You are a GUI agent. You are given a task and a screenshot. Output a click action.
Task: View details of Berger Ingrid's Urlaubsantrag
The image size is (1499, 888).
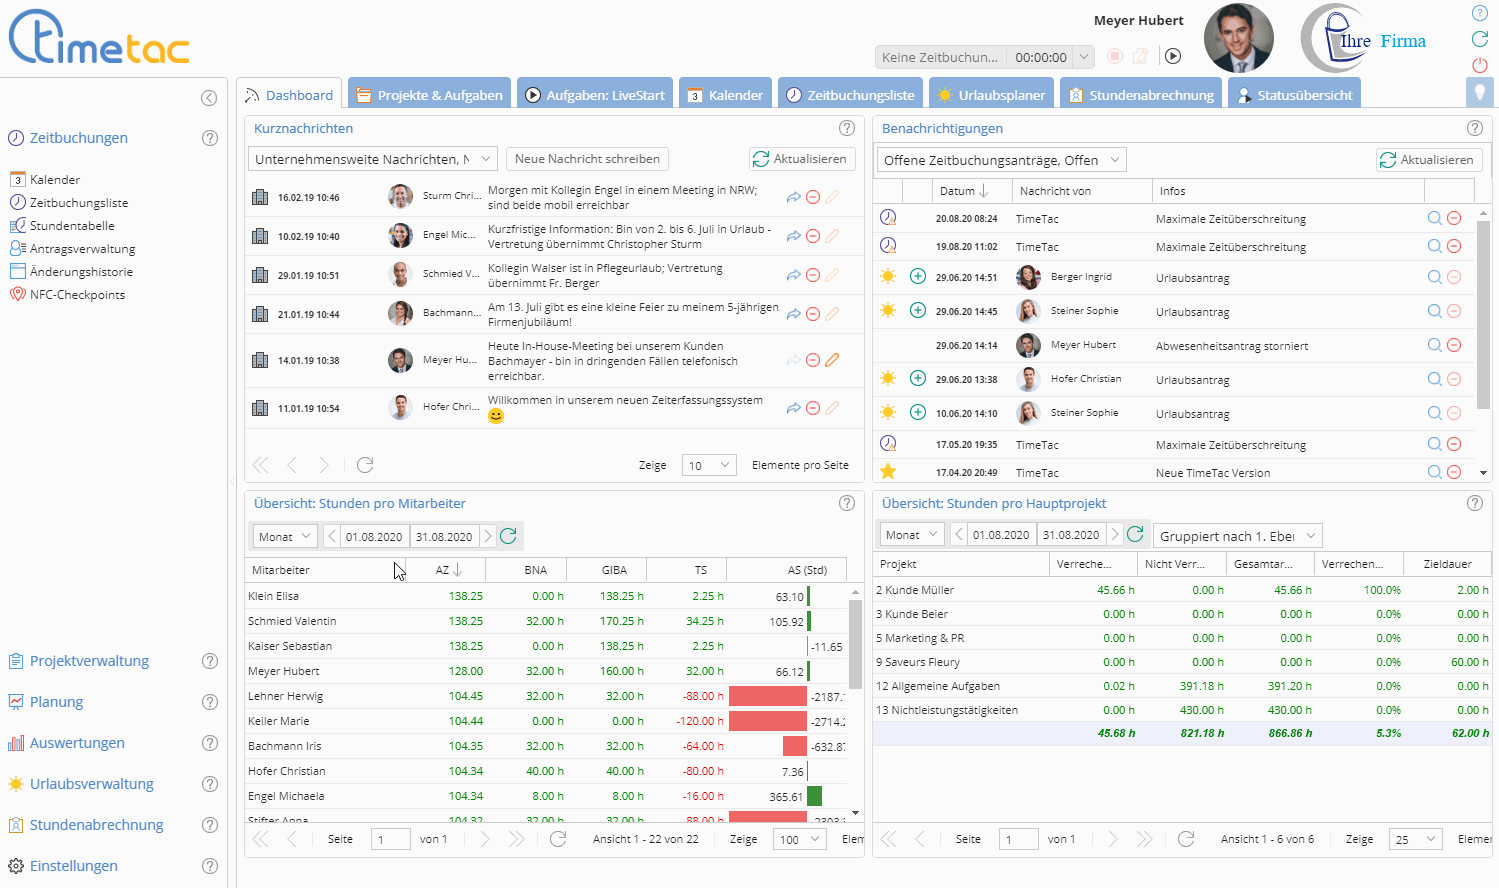(1434, 277)
